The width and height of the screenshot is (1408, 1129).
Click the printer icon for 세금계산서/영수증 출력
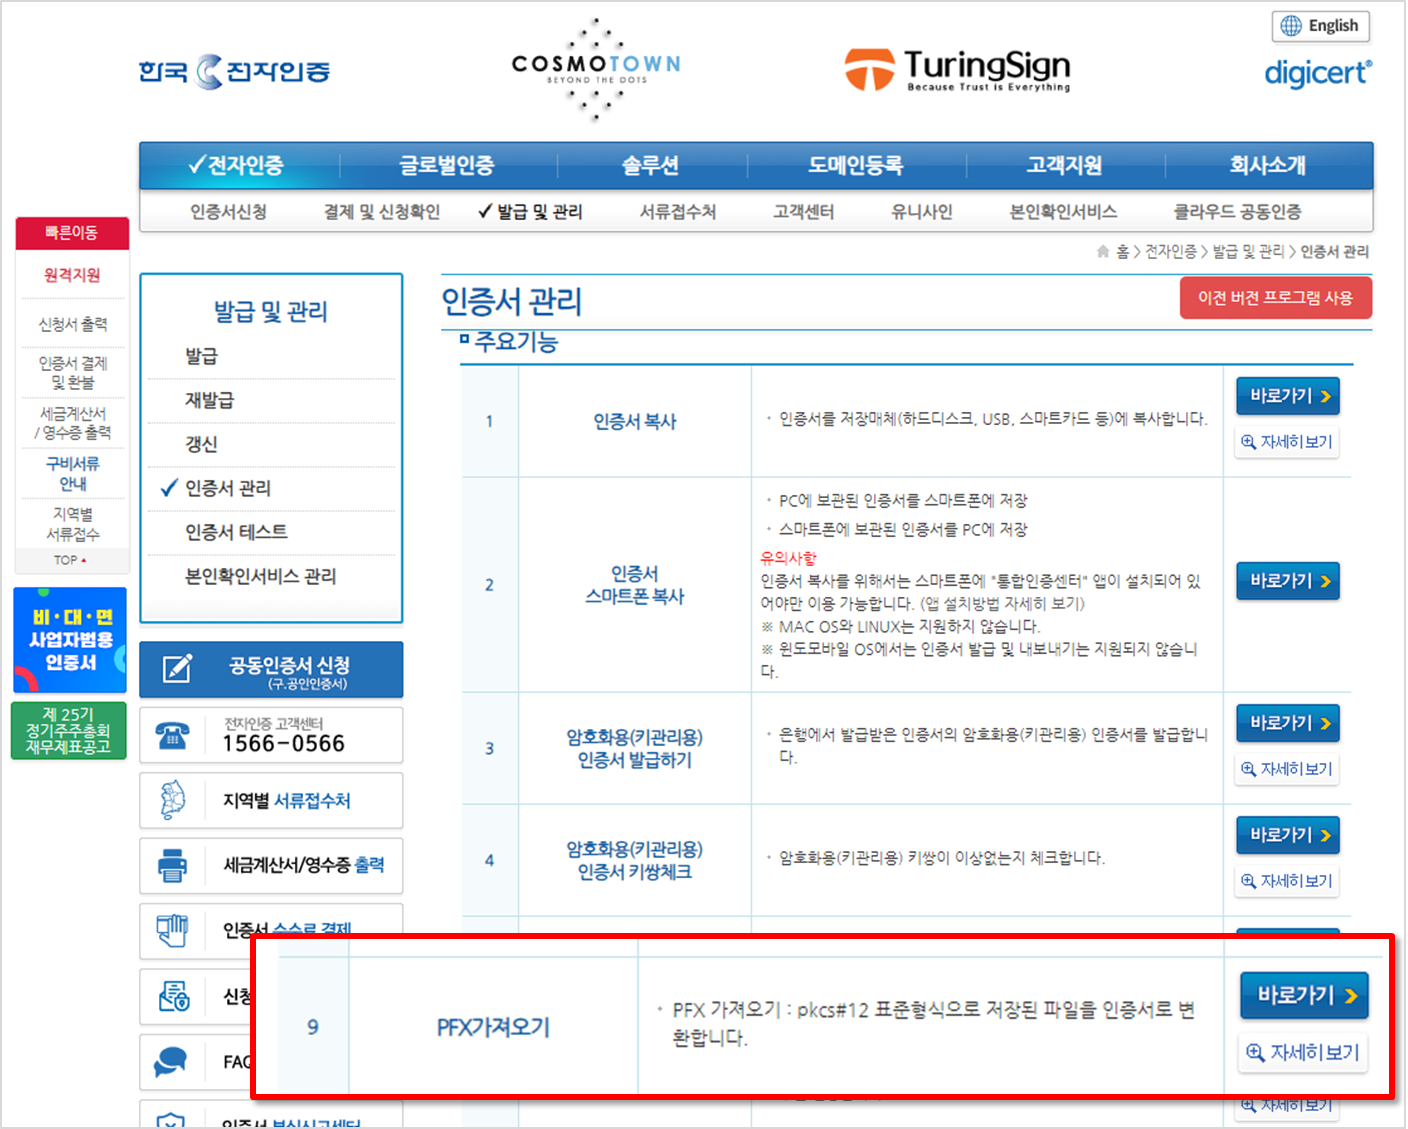coord(173,865)
